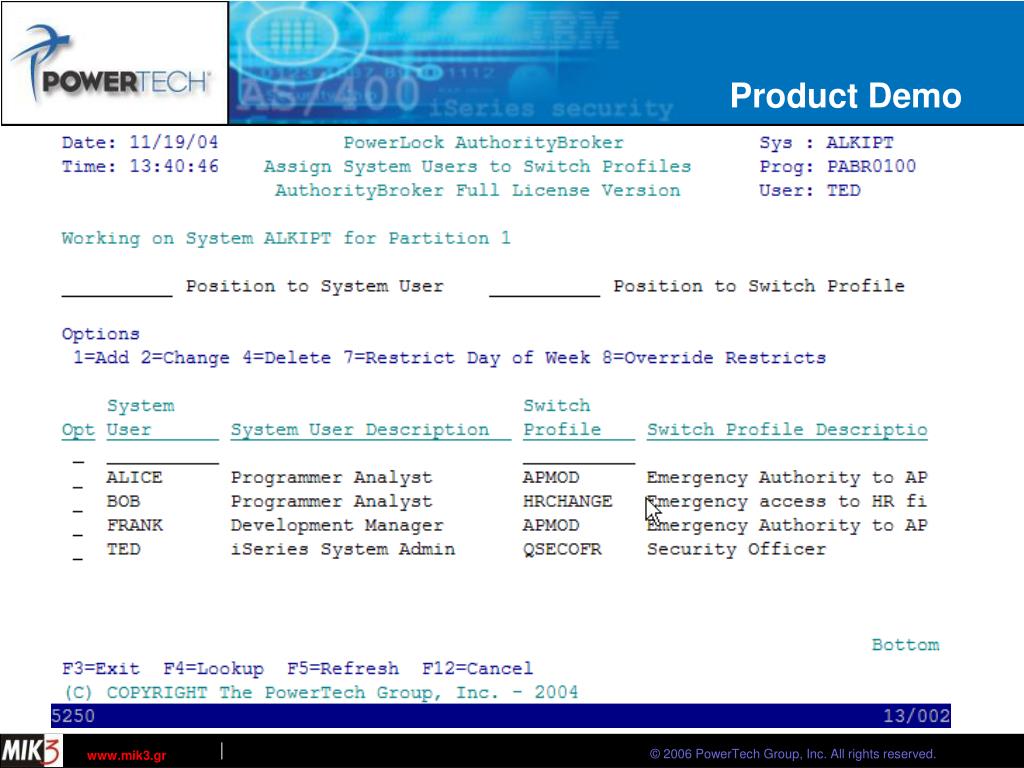This screenshot has height=768, width=1024.
Task: Click F12=Cancel function key
Action: (477, 669)
